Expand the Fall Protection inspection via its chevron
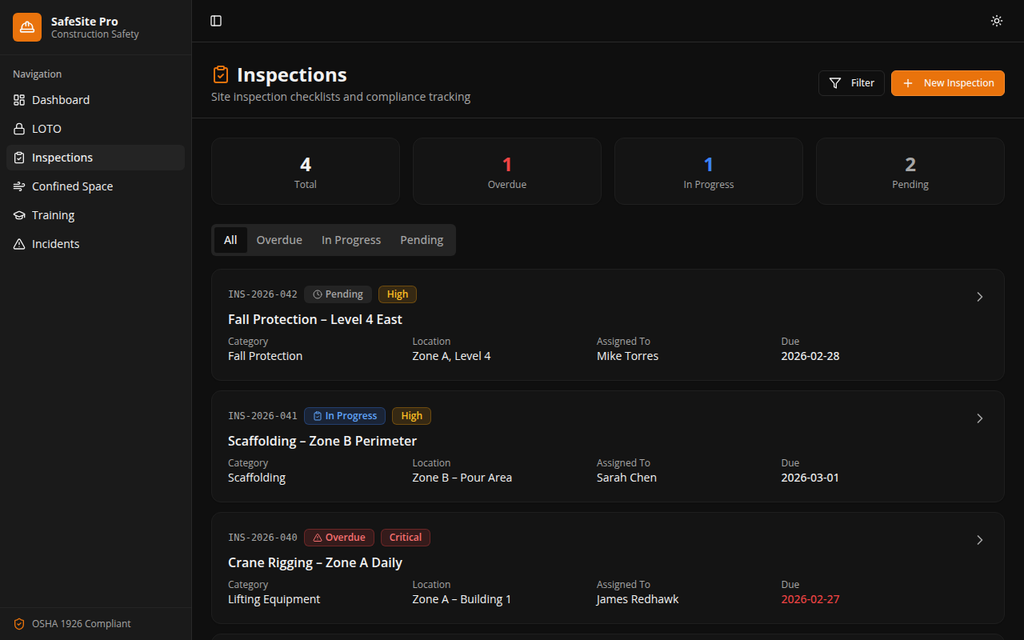Viewport: 1024px width, 640px height. [x=980, y=297]
